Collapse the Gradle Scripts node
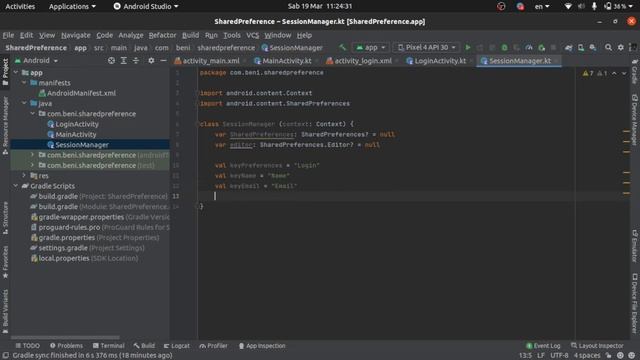Image resolution: width=640 pixels, height=360 pixels. pos(16,186)
